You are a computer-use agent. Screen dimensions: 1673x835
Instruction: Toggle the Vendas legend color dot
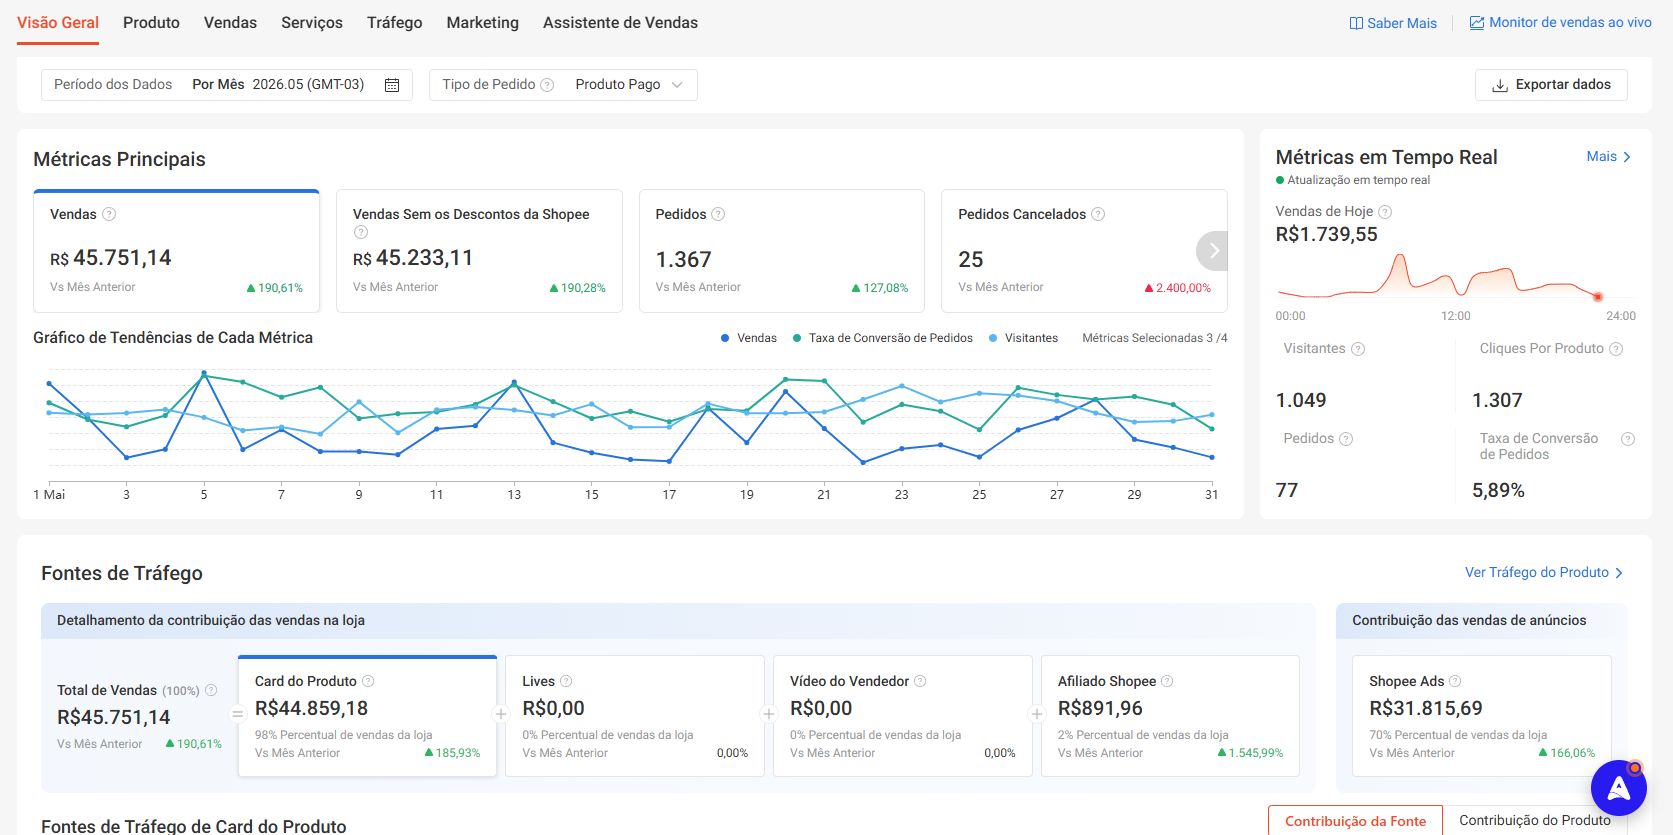725,338
